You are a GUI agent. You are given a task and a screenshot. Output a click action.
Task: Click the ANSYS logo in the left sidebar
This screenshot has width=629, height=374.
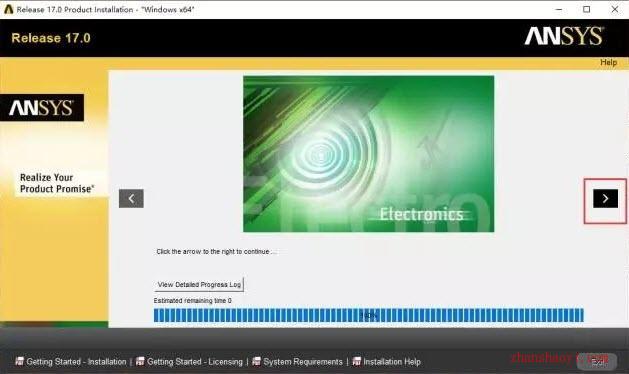point(42,108)
